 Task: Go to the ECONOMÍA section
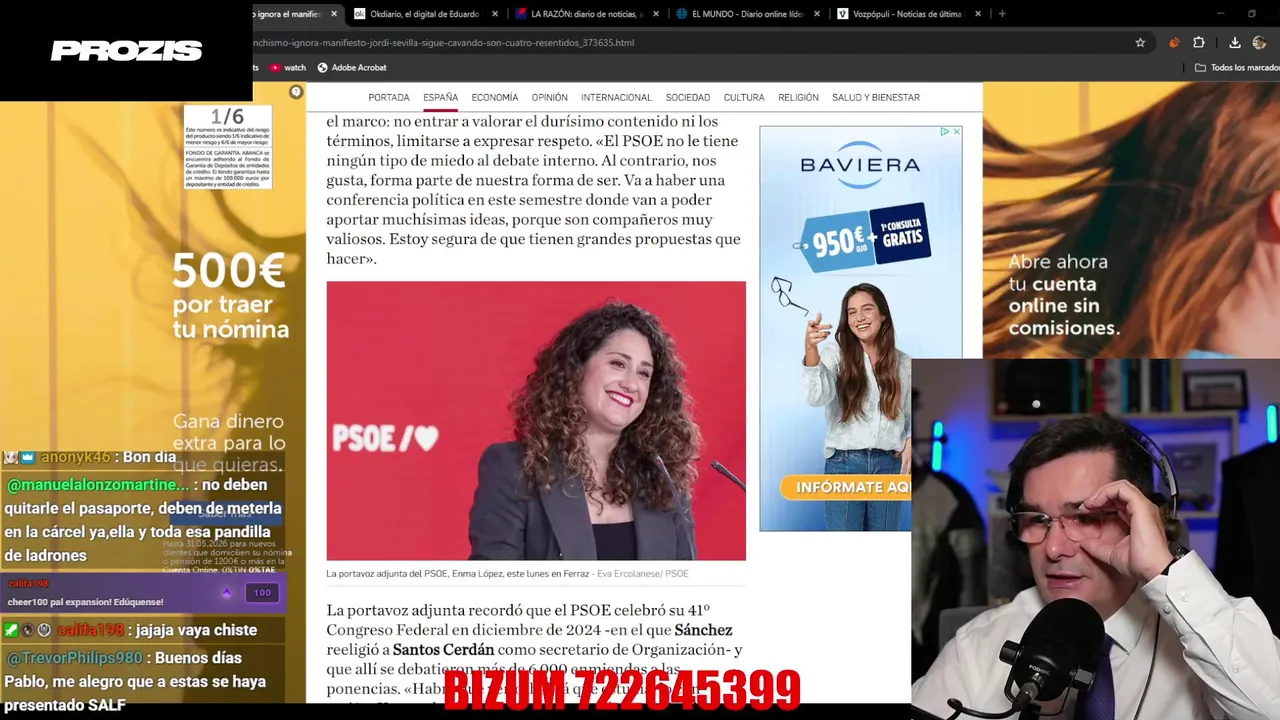tap(495, 97)
